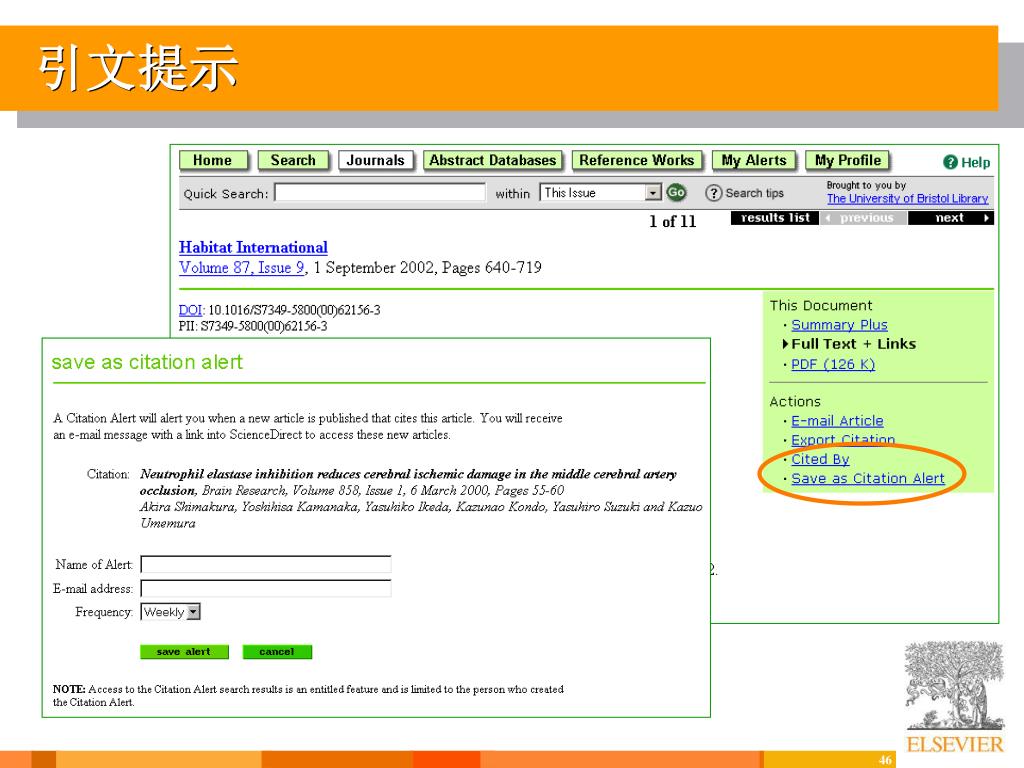This screenshot has width=1024, height=768.
Task: Open the Summary Plus view
Action: (x=839, y=325)
